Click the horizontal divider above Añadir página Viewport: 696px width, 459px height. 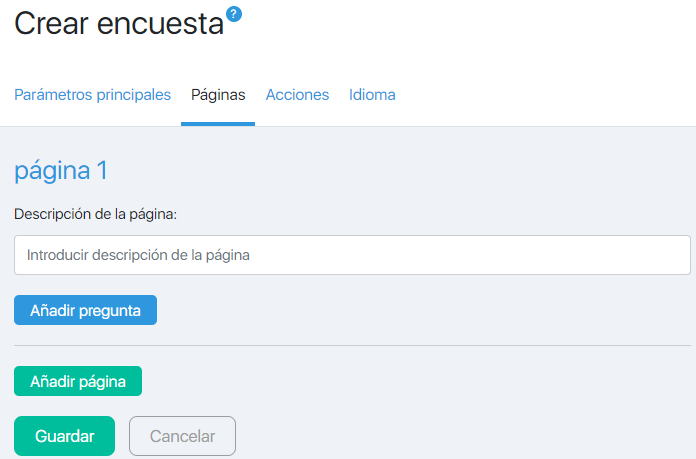(x=352, y=346)
